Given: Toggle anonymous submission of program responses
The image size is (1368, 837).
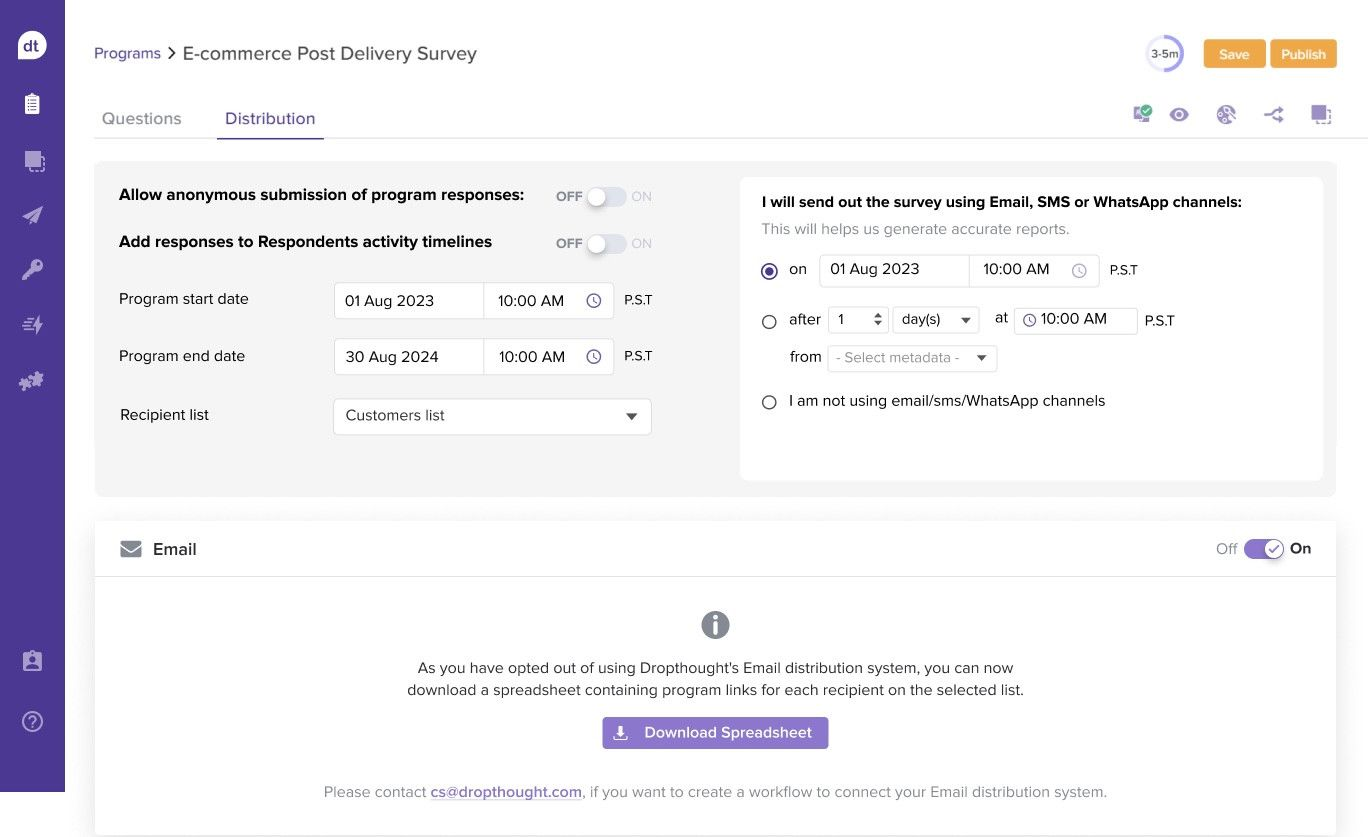Looking at the screenshot, I should click(605, 197).
